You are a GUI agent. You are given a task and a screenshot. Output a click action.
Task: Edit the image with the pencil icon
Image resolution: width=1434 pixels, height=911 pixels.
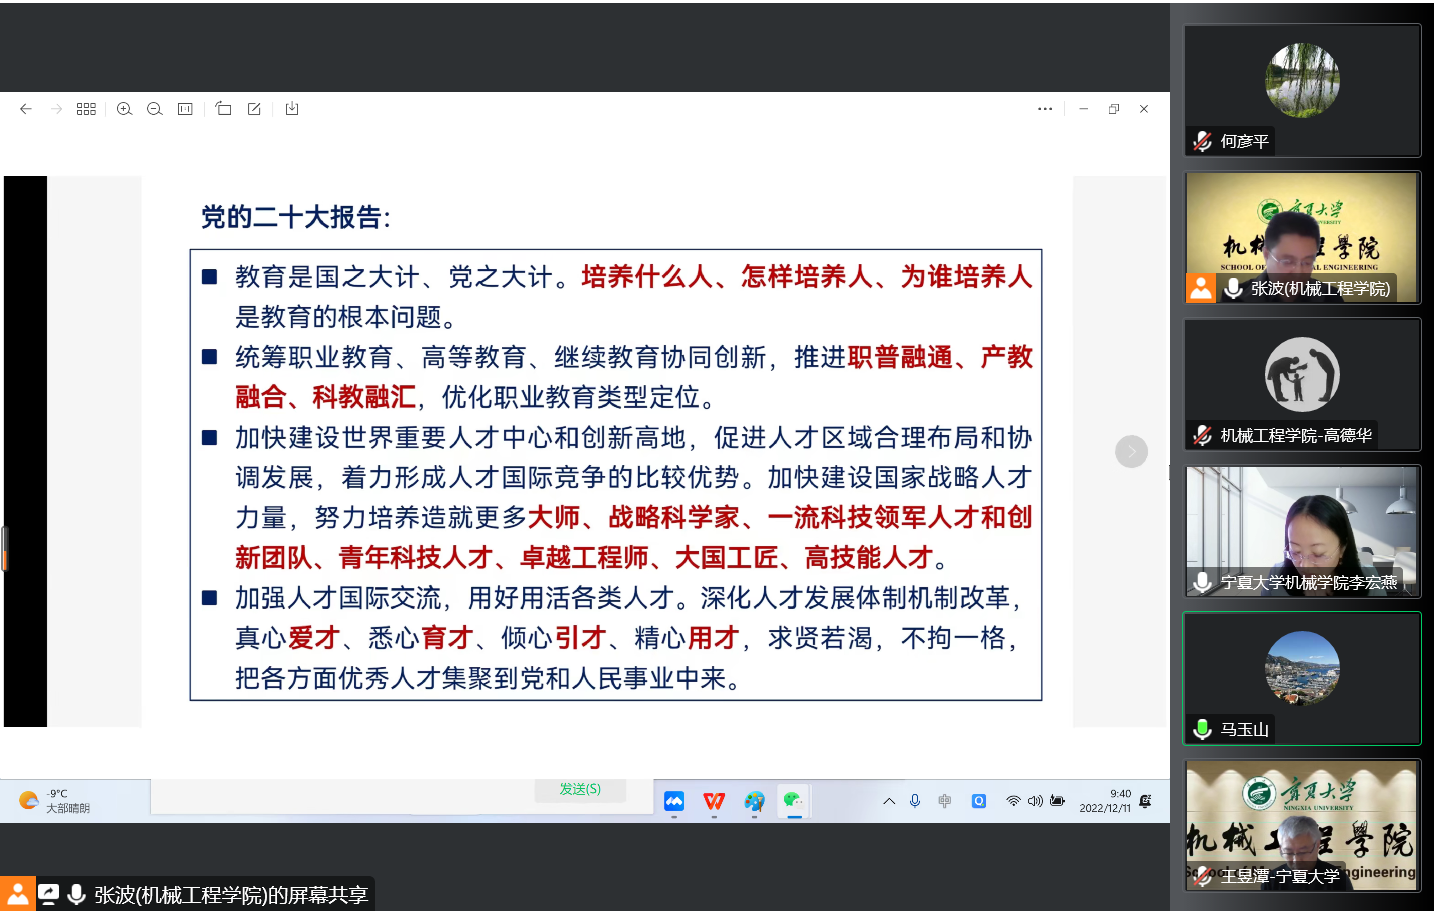tap(254, 109)
